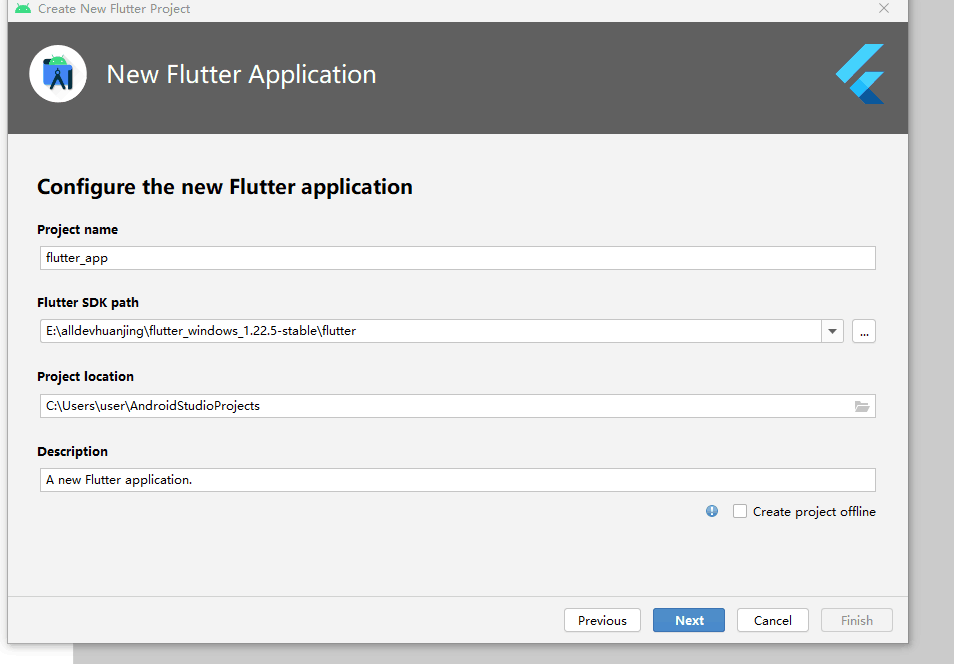
Task: Click the Flutter SDK path text field
Action: click(431, 331)
